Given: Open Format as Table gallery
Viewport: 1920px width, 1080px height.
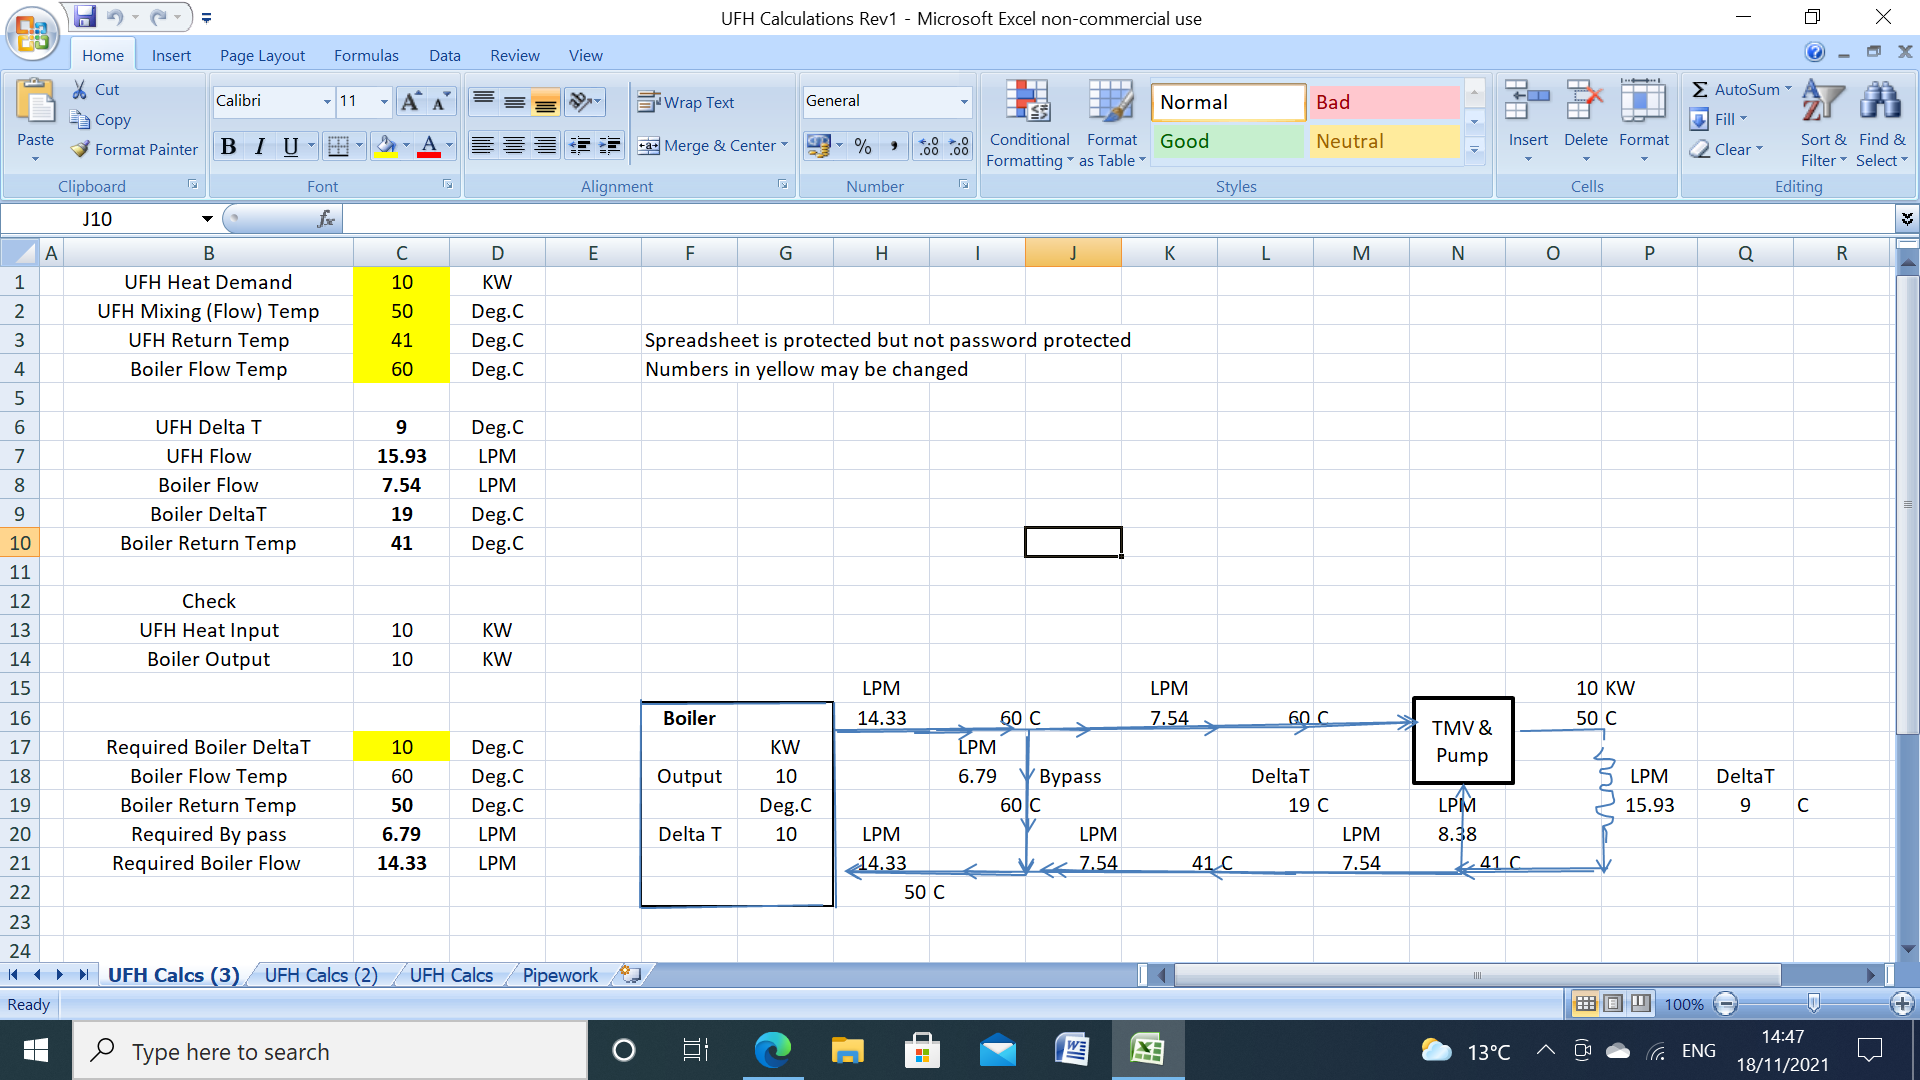Looking at the screenshot, I should click(x=1112, y=124).
